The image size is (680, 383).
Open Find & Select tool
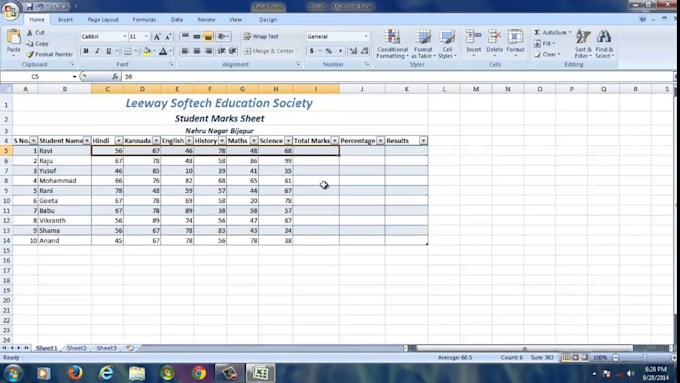[604, 43]
